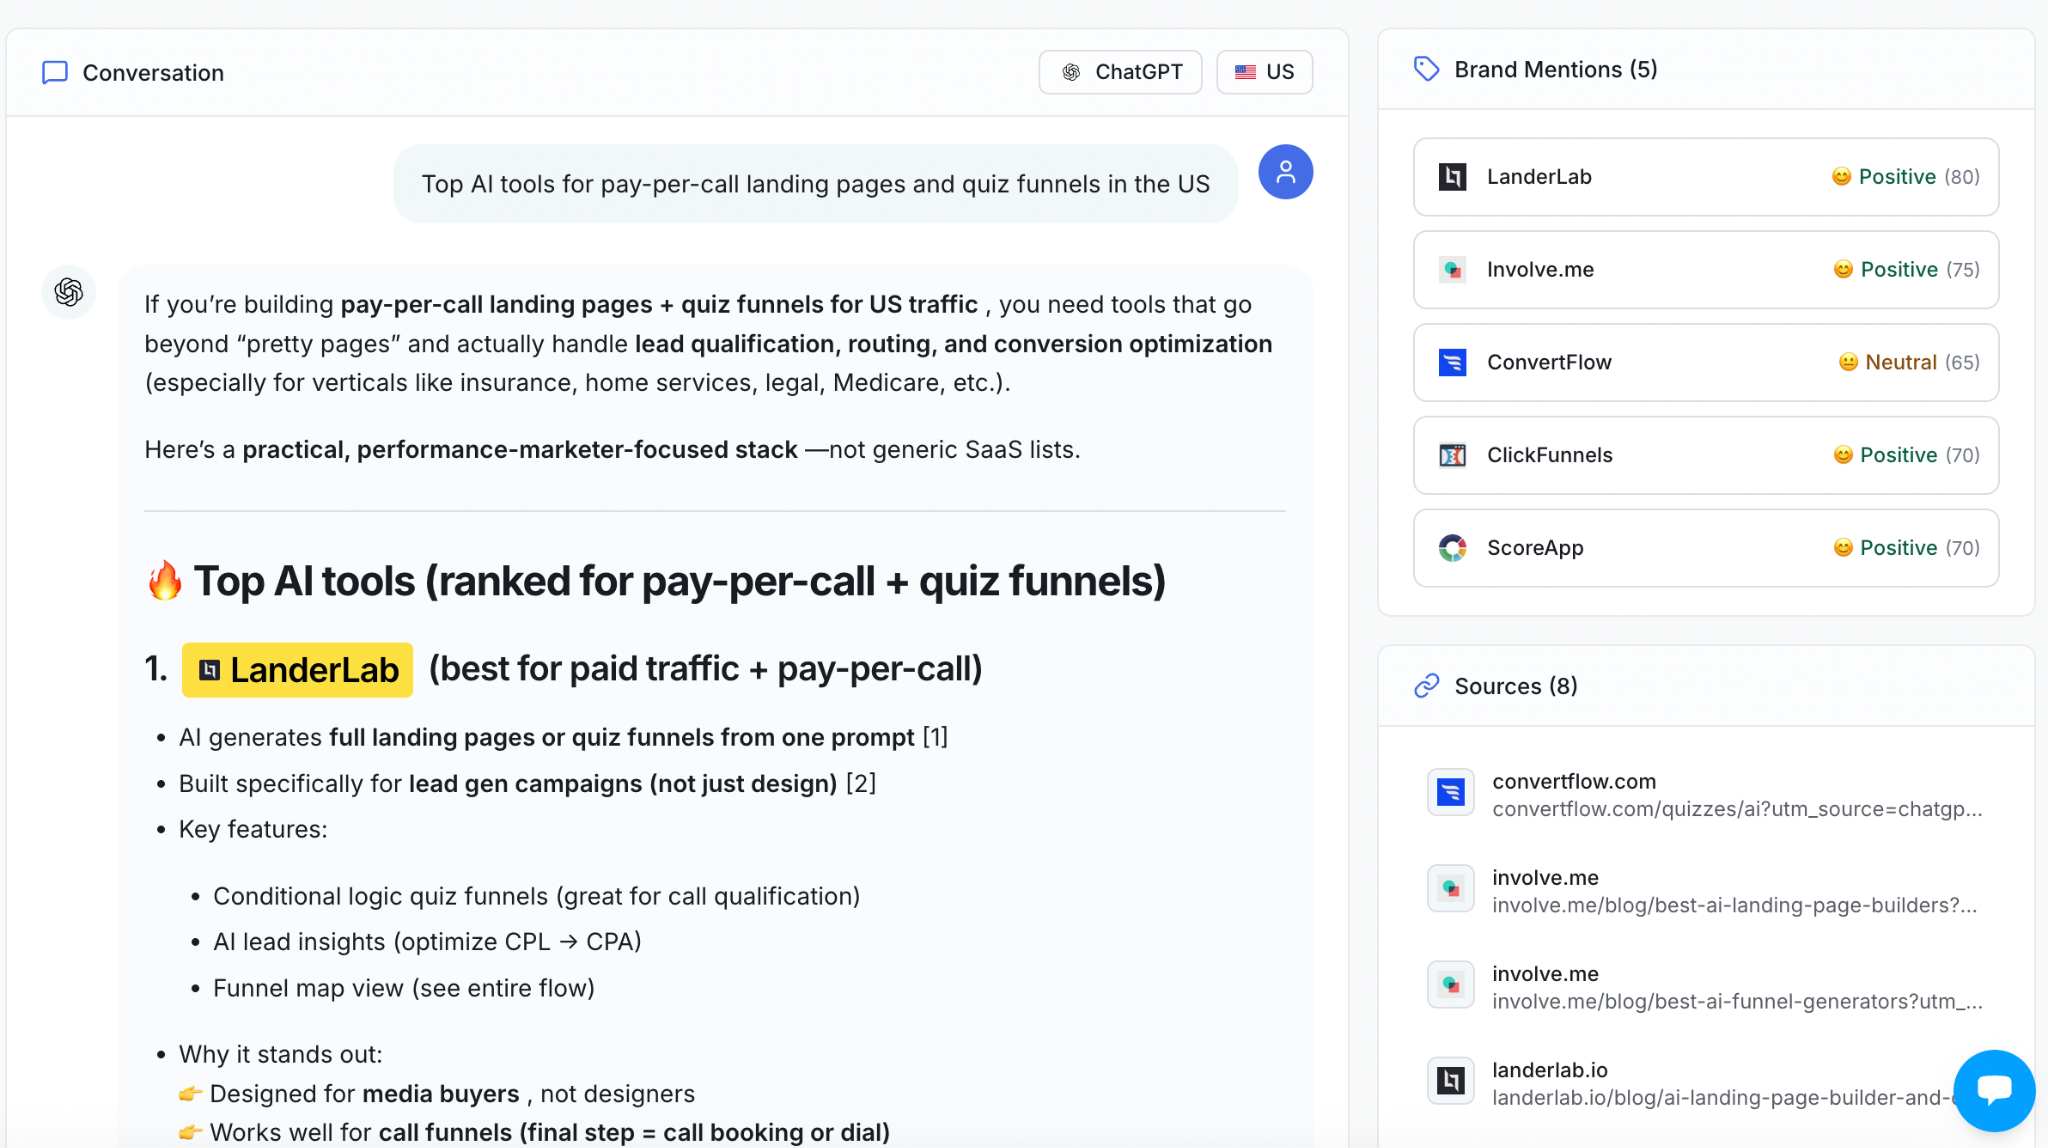
Task: Click citation [1] in the response
Action: pyautogui.click(x=935, y=737)
